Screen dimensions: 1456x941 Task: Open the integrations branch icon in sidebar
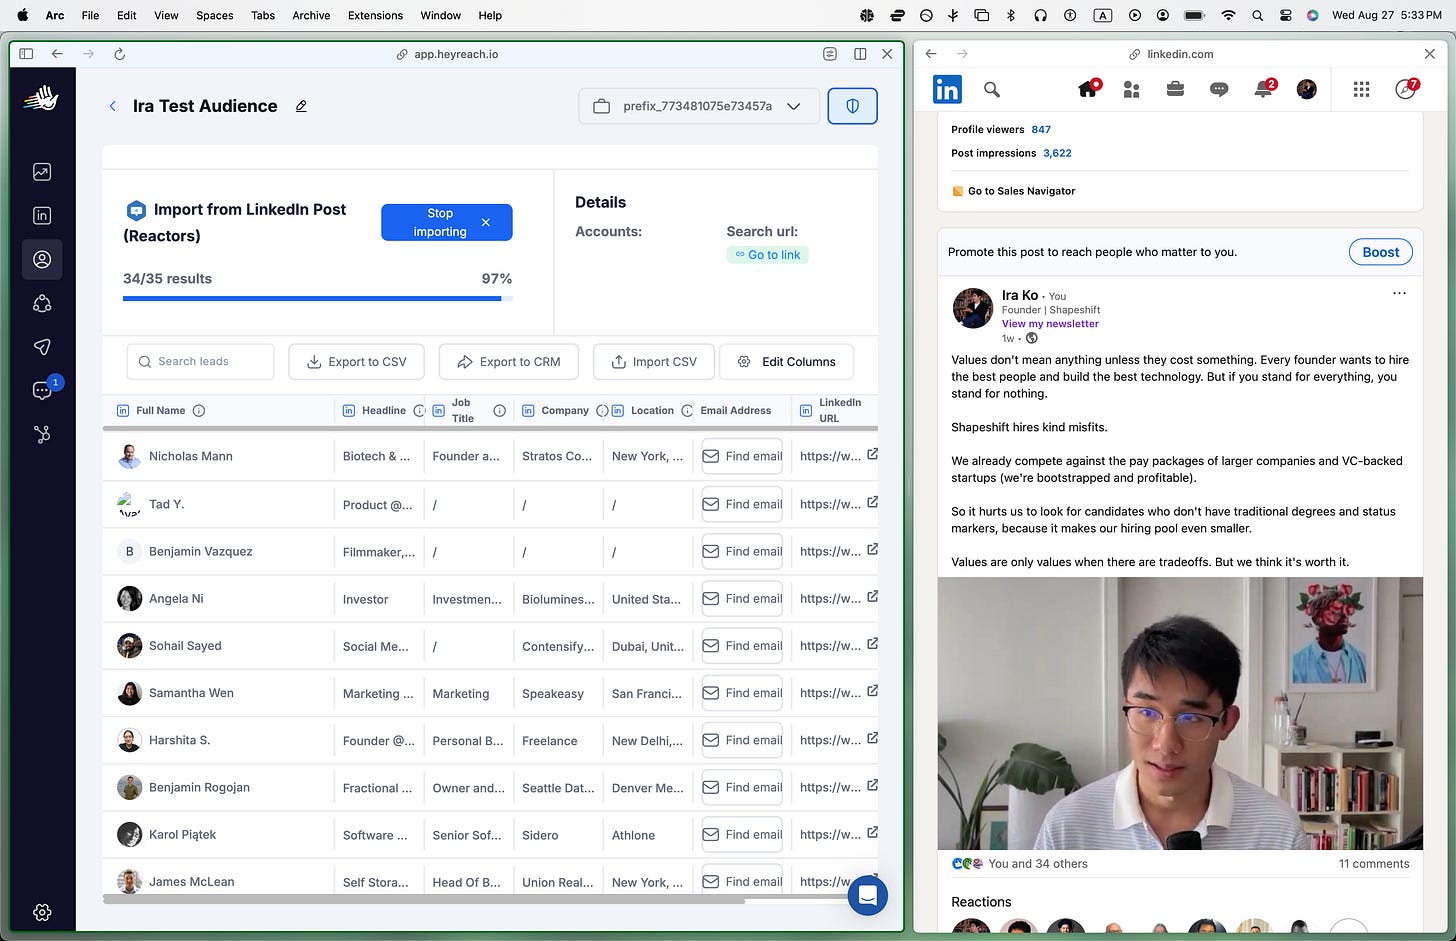click(42, 434)
